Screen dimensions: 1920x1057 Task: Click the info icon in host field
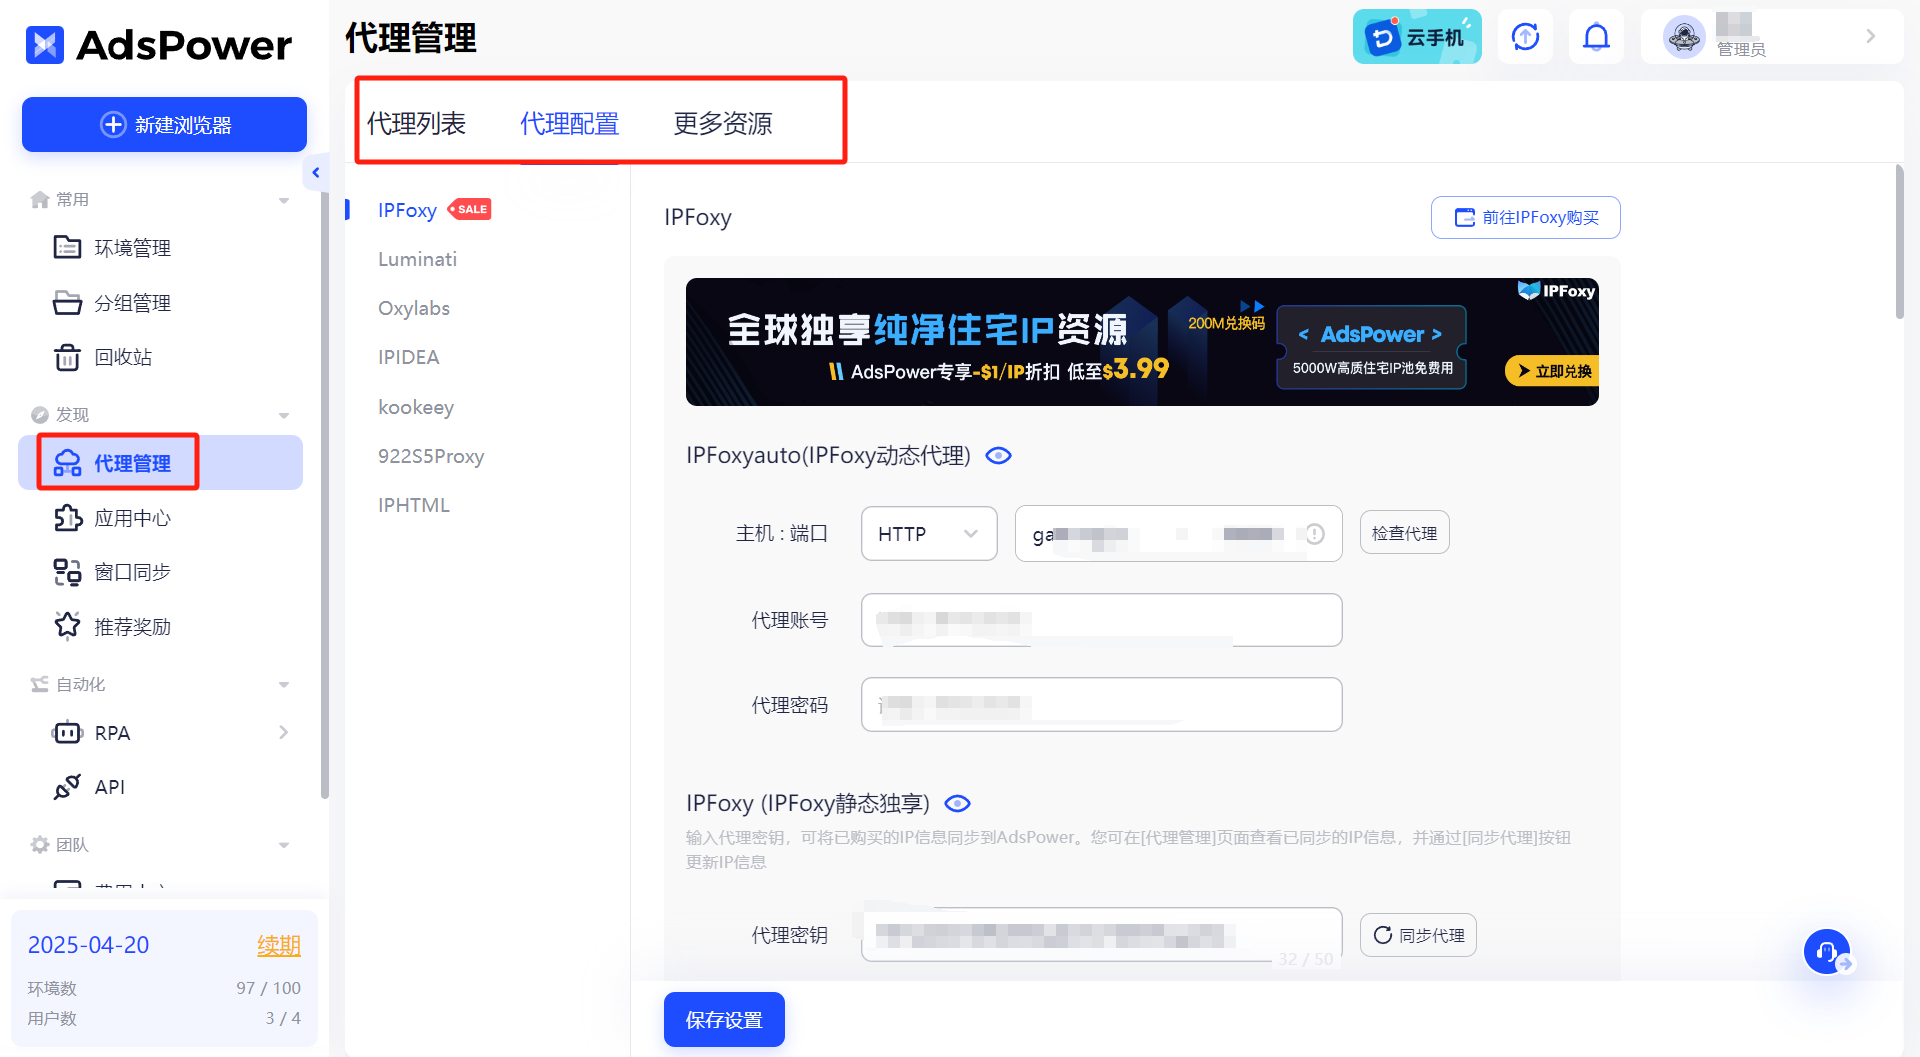tap(1315, 534)
